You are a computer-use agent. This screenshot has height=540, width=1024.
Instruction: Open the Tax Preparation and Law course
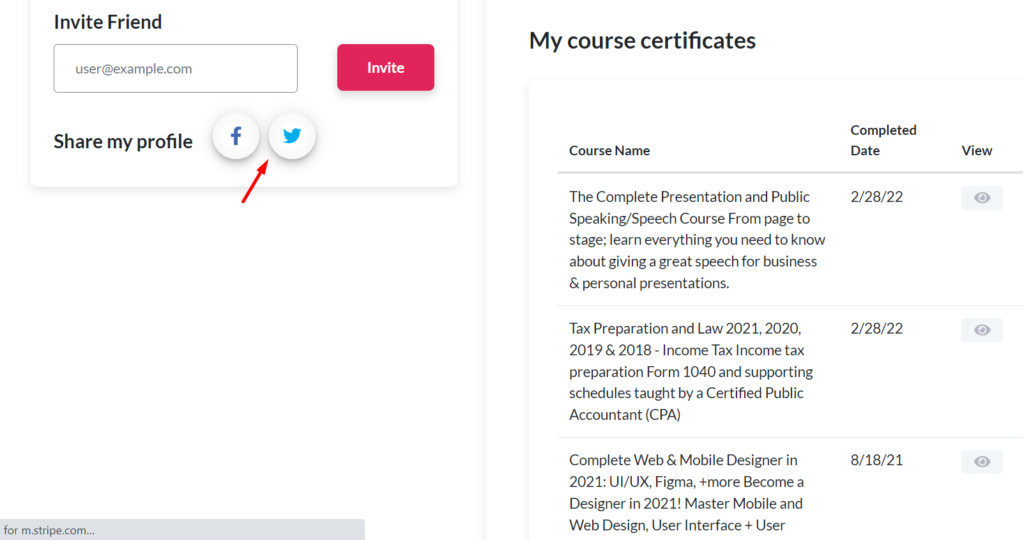point(692,371)
